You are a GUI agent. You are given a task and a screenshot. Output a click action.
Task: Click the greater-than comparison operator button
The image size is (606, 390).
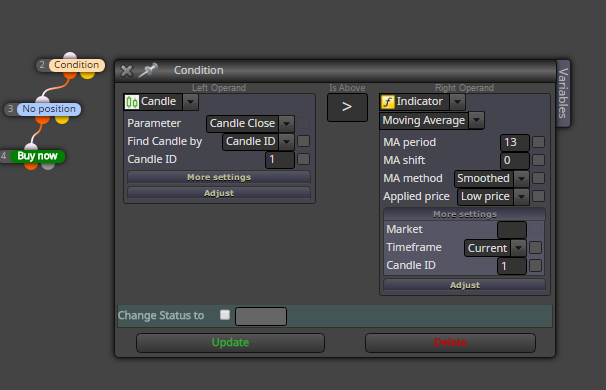point(347,107)
